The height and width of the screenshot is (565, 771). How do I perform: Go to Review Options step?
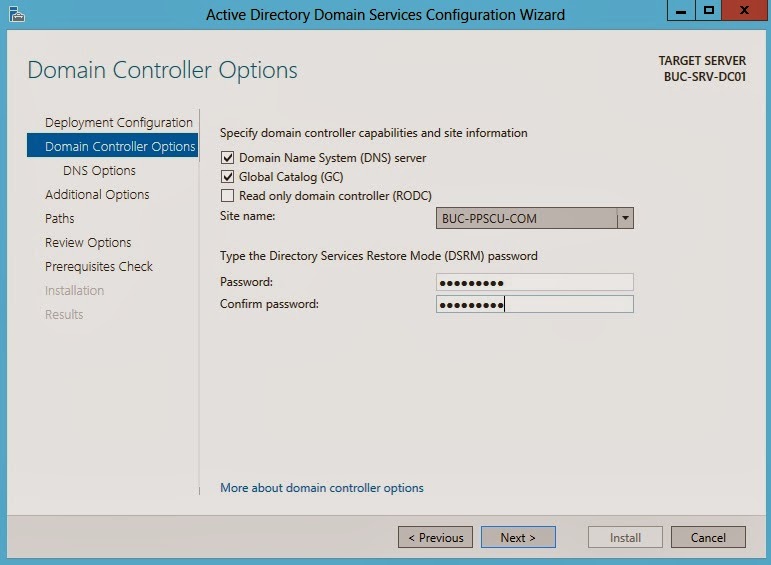88,242
